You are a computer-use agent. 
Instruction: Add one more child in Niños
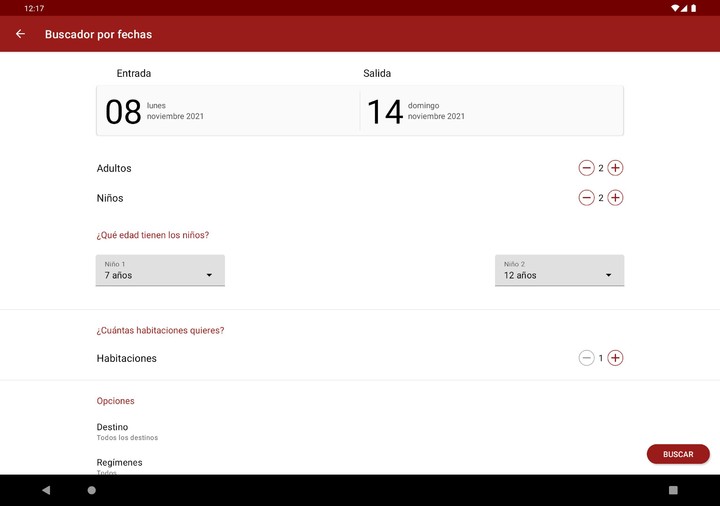[615, 198]
